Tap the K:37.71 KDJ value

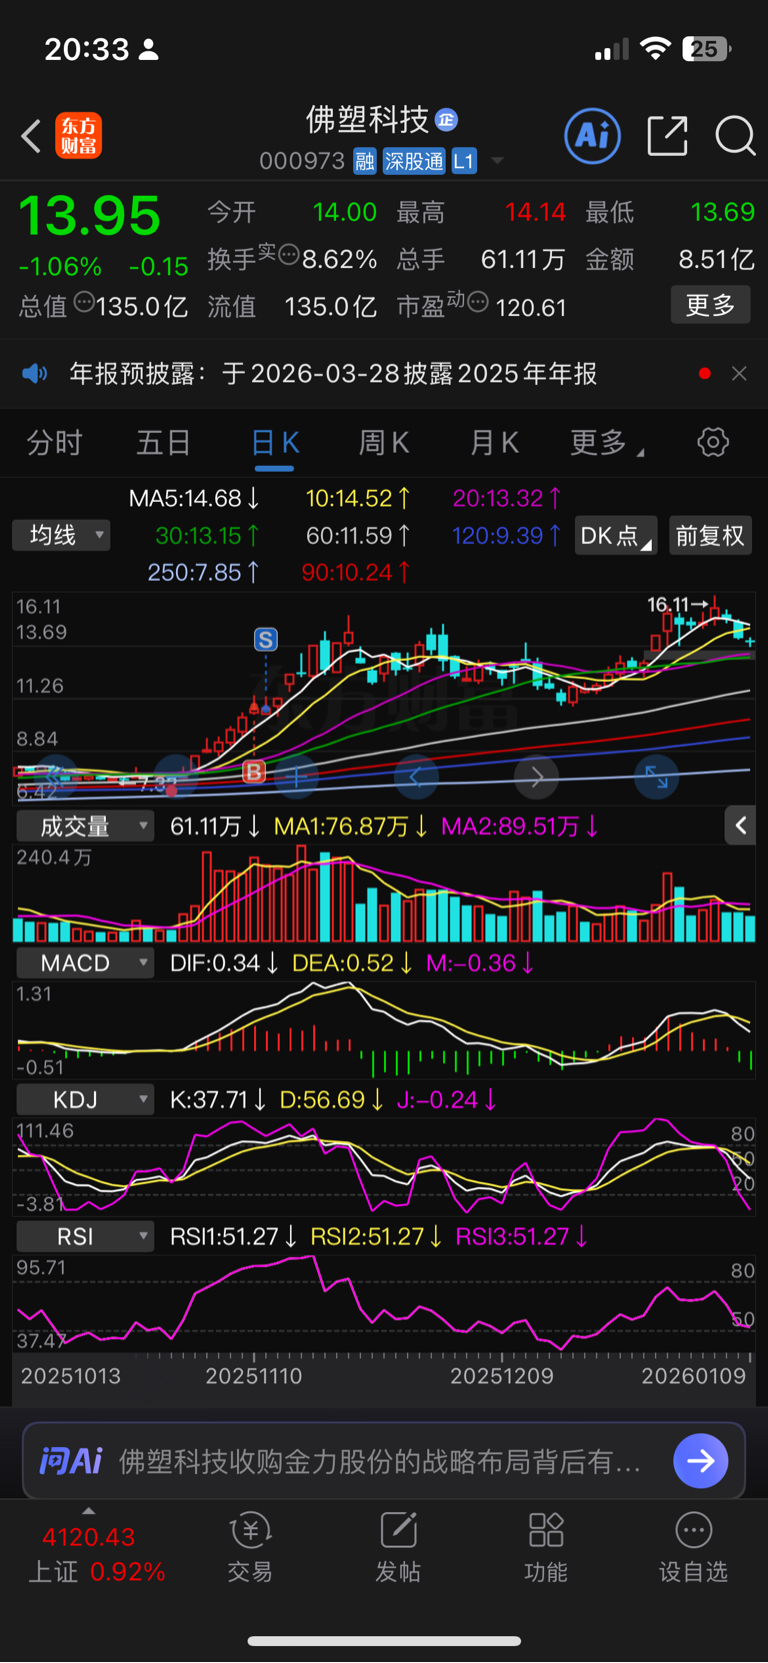(x=217, y=1100)
